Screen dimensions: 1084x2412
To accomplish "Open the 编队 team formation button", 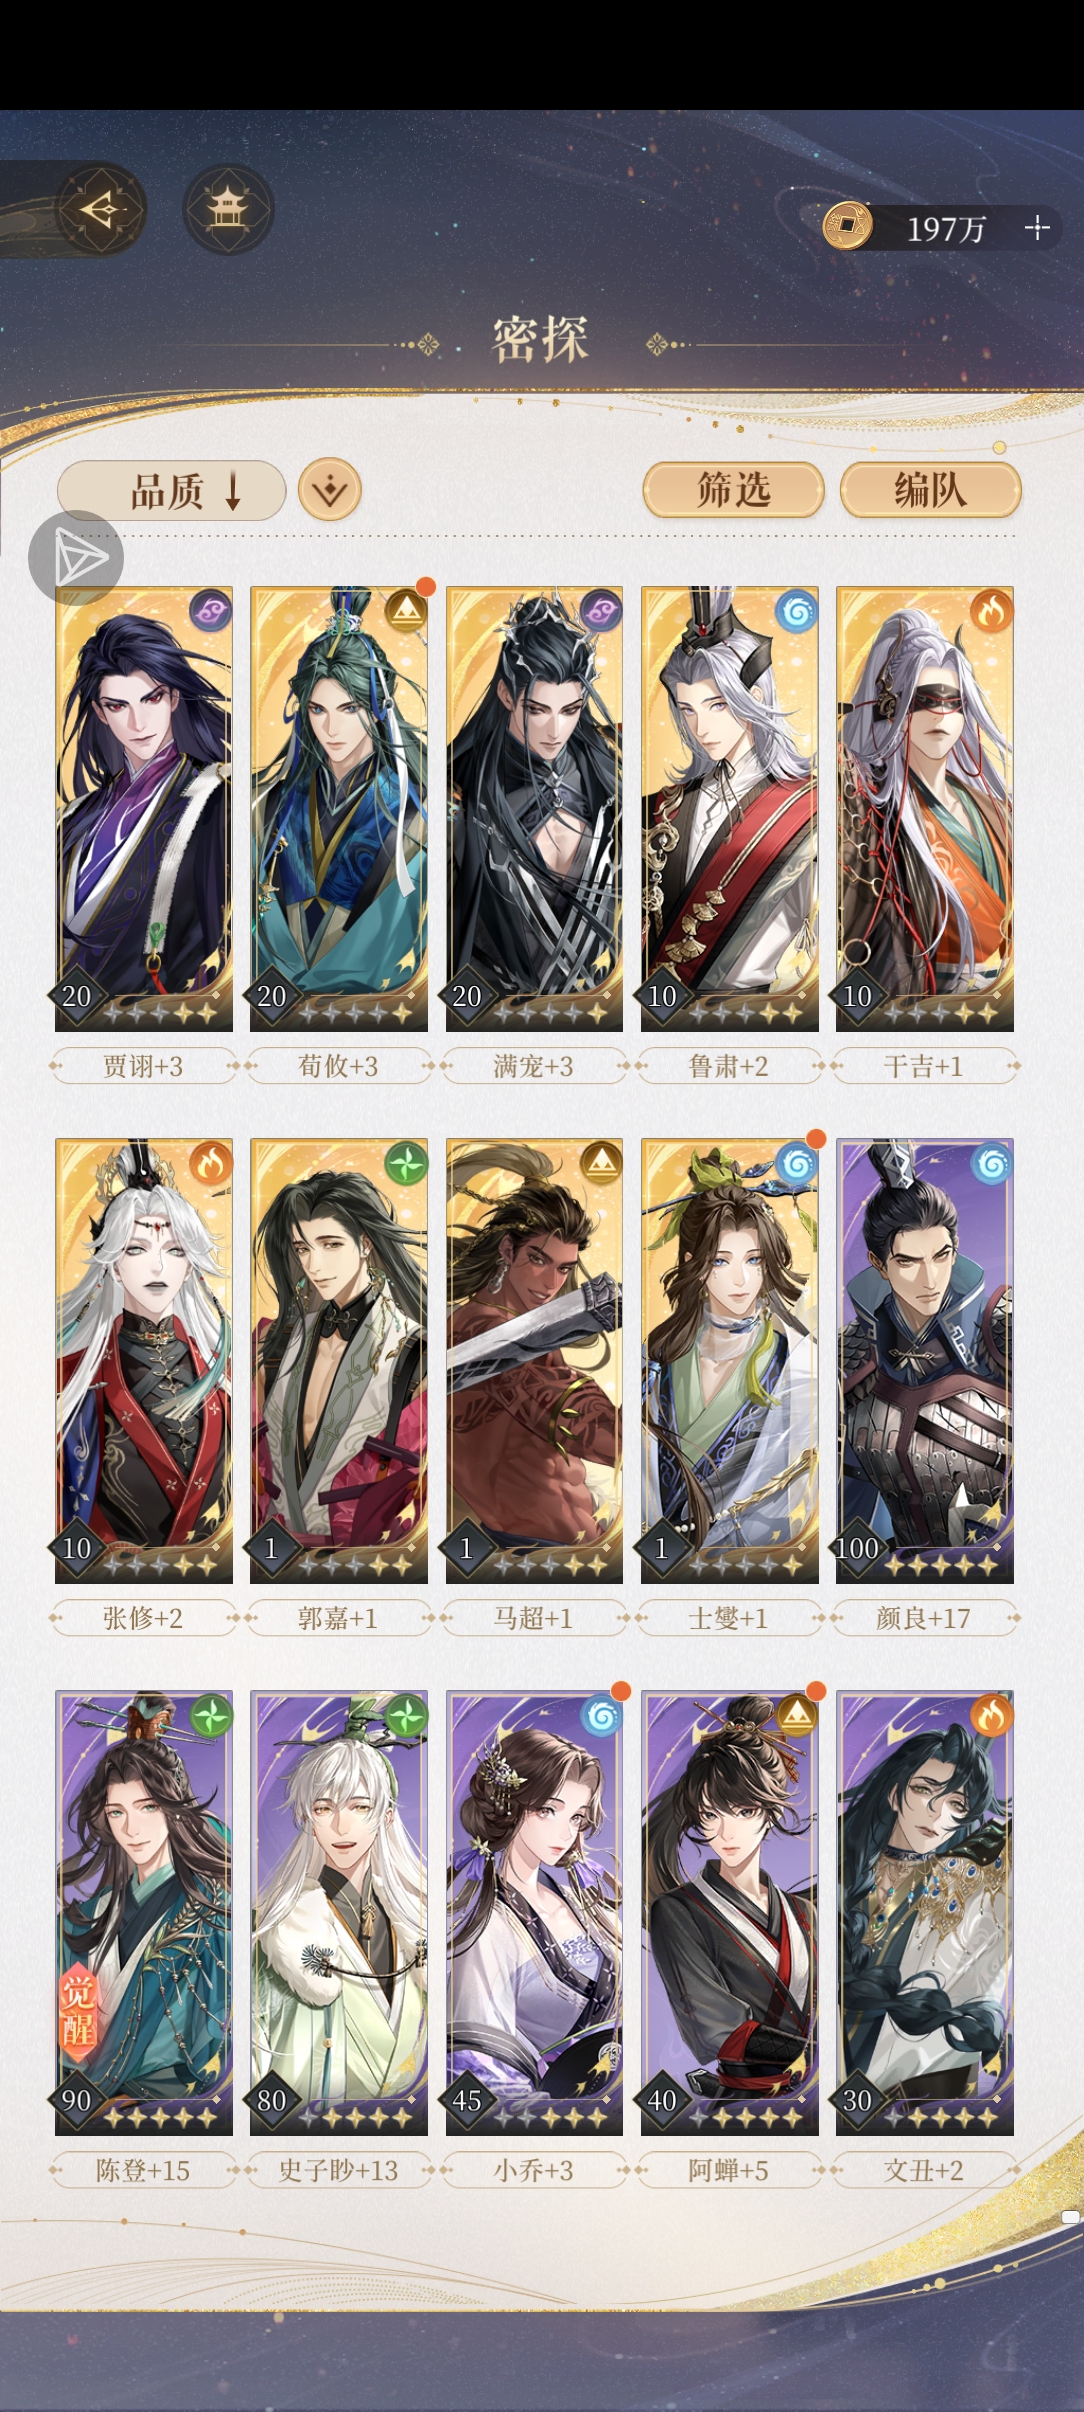I will (x=930, y=490).
